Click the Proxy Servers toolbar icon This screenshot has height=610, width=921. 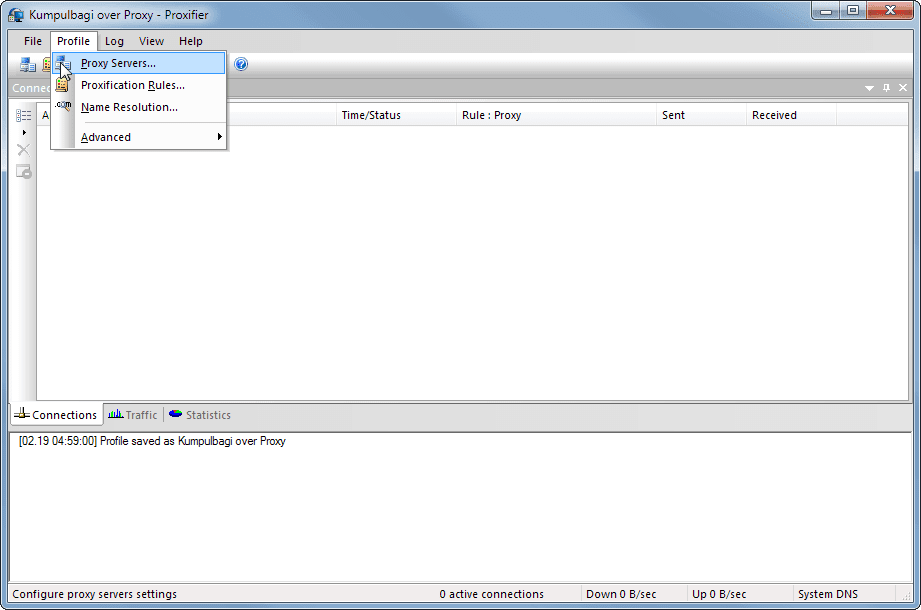point(27,65)
